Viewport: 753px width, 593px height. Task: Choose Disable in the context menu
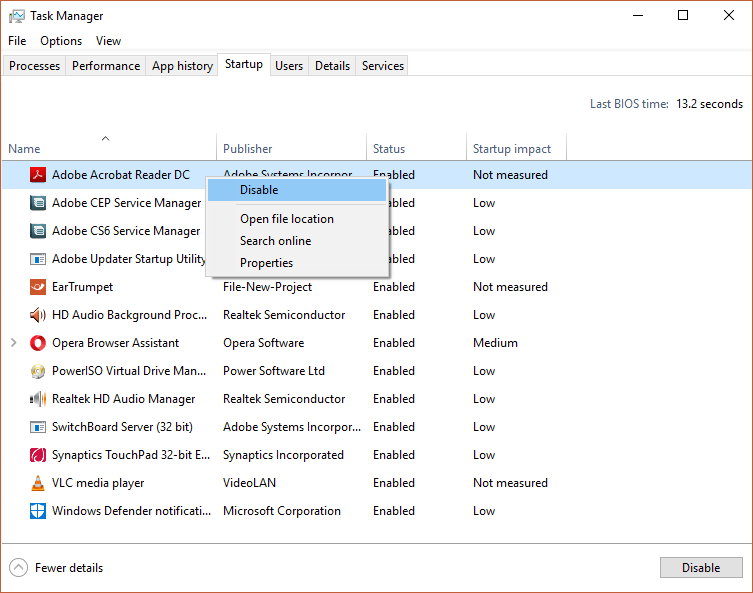pyautogui.click(x=297, y=190)
